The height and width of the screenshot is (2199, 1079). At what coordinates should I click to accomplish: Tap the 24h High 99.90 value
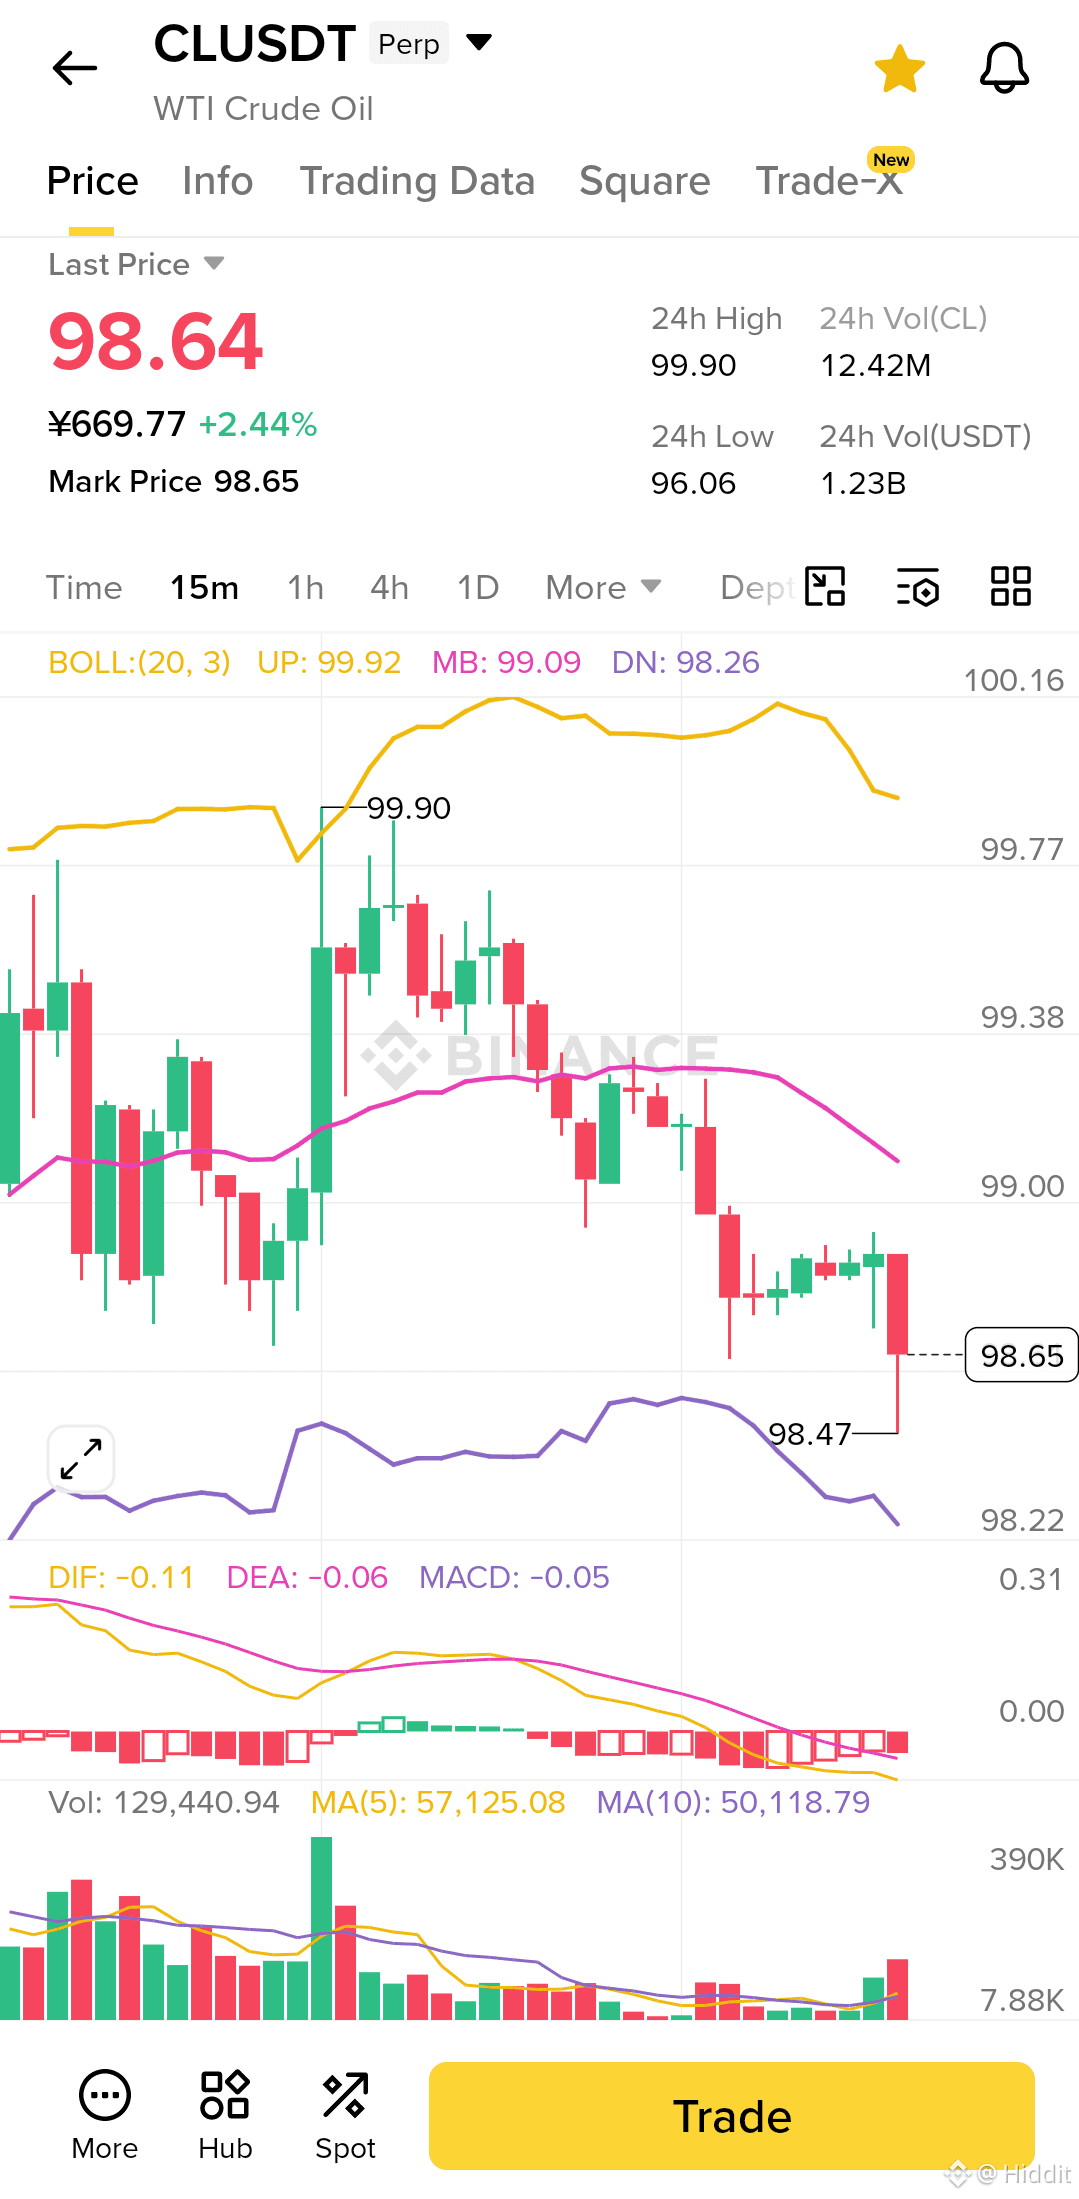point(693,365)
